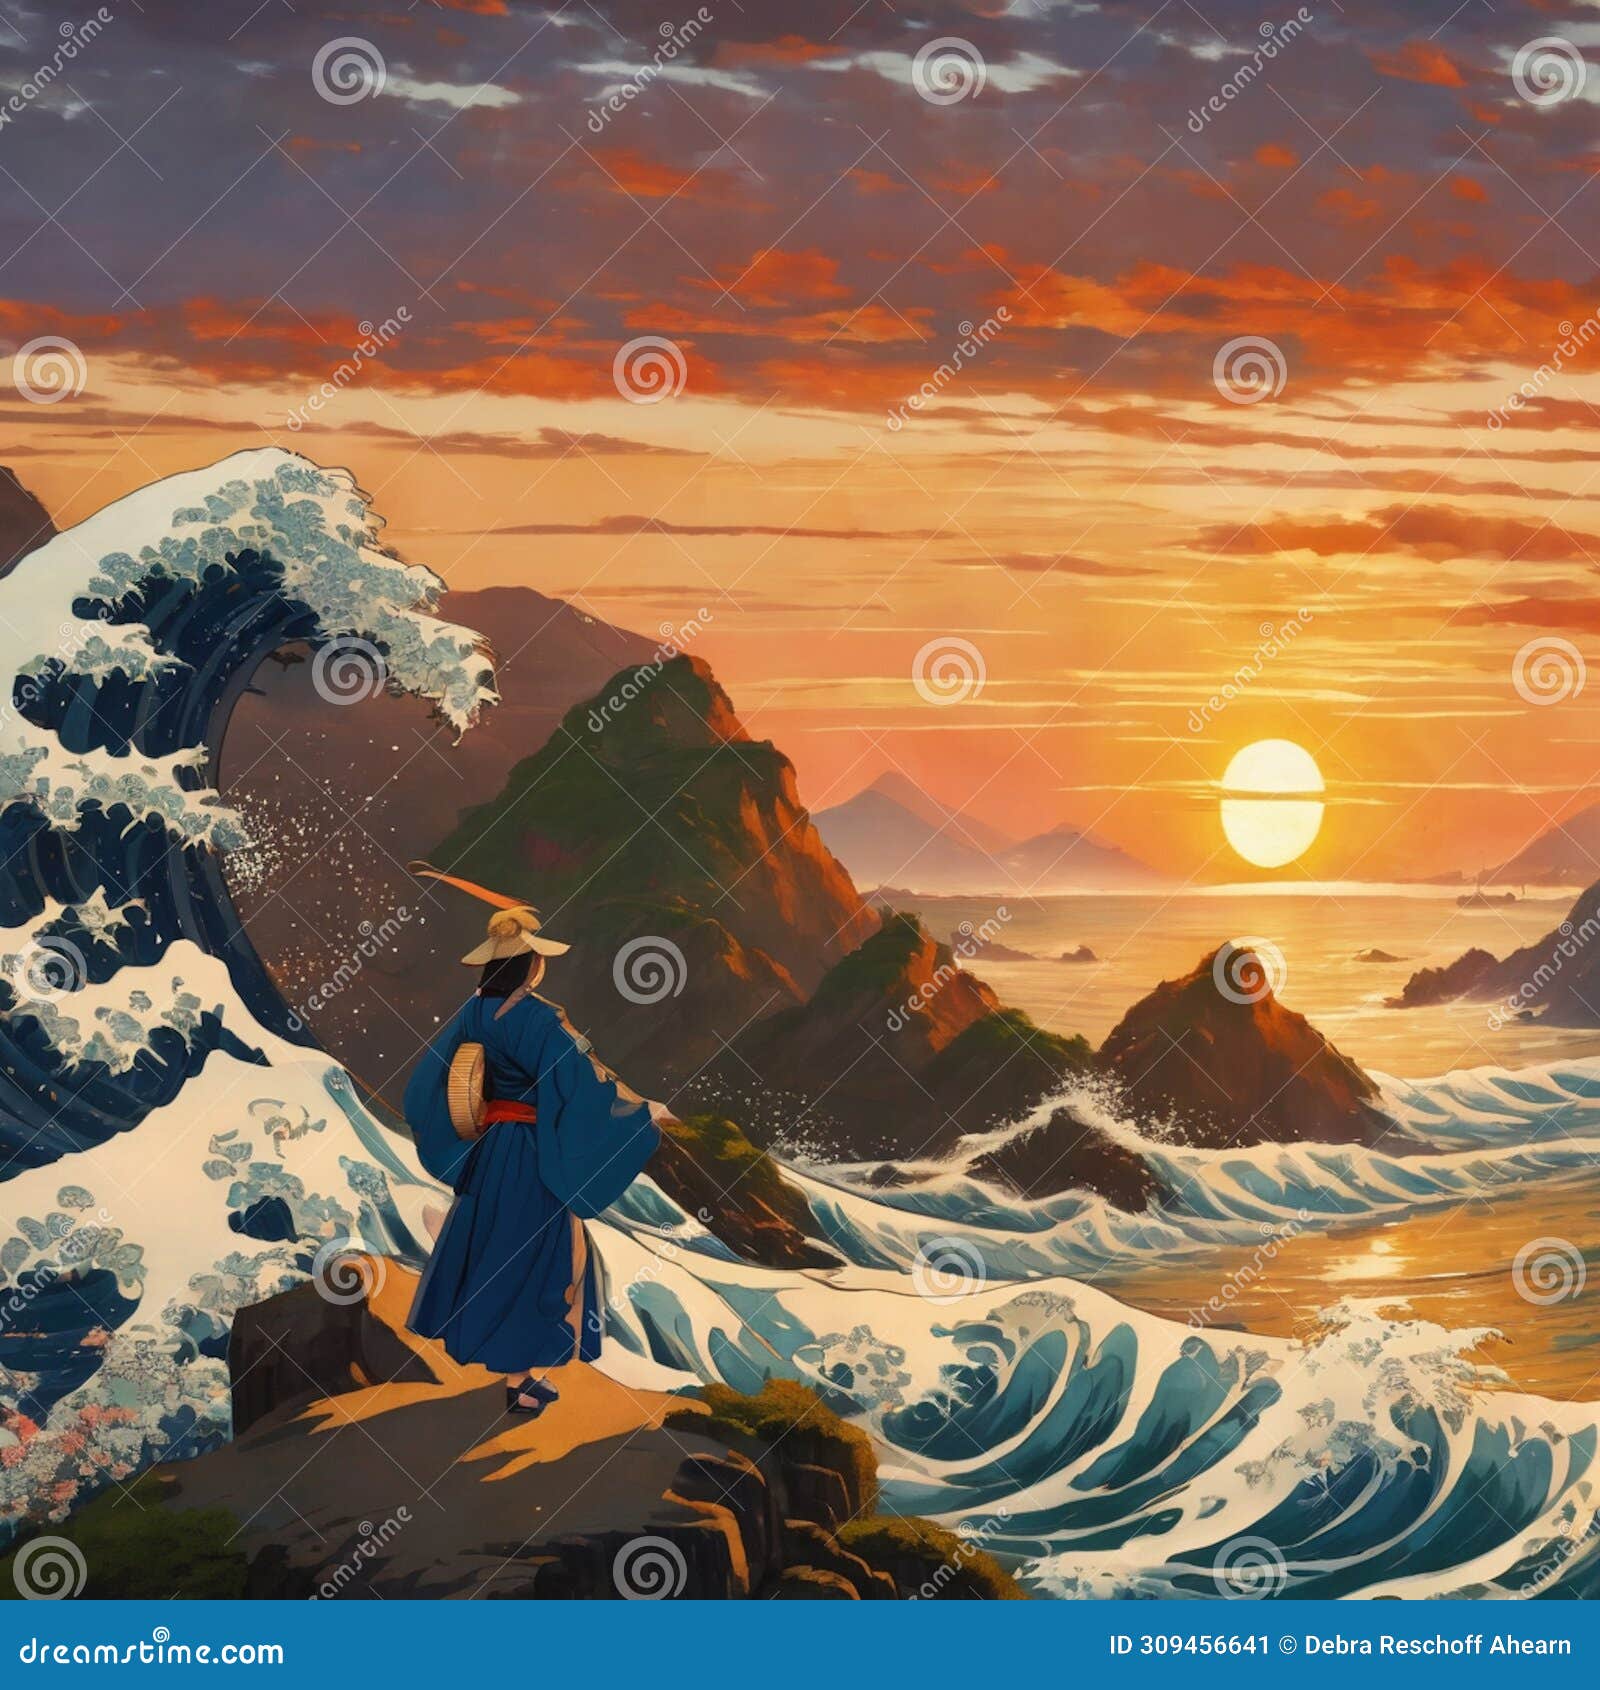Screen dimensions: 1600x1690
Task: Click the copyright symbol in the footer bar
Action: 1287,1645
